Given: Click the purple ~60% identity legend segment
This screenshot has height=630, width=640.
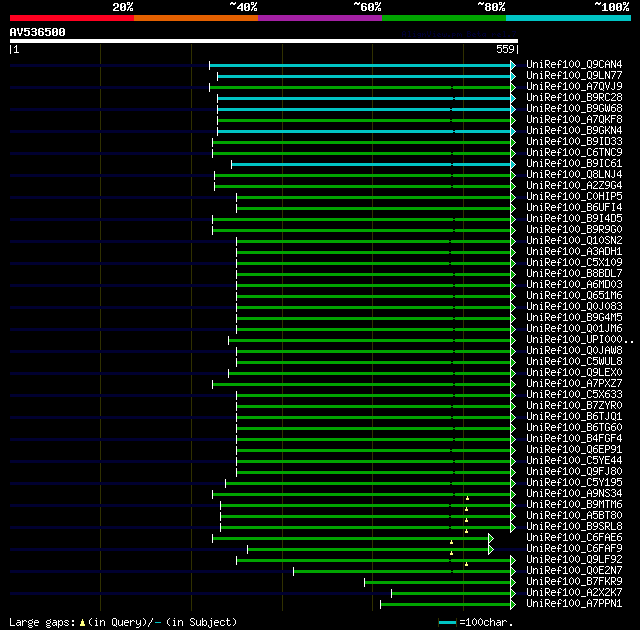Looking at the screenshot, I should point(320,18).
